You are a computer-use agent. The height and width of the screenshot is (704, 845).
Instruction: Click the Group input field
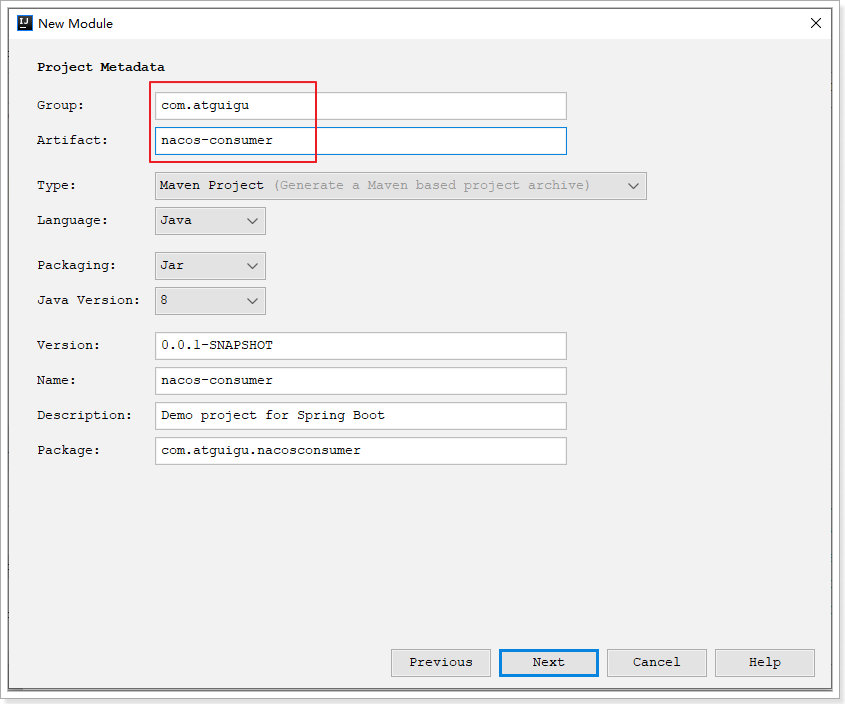(361, 106)
